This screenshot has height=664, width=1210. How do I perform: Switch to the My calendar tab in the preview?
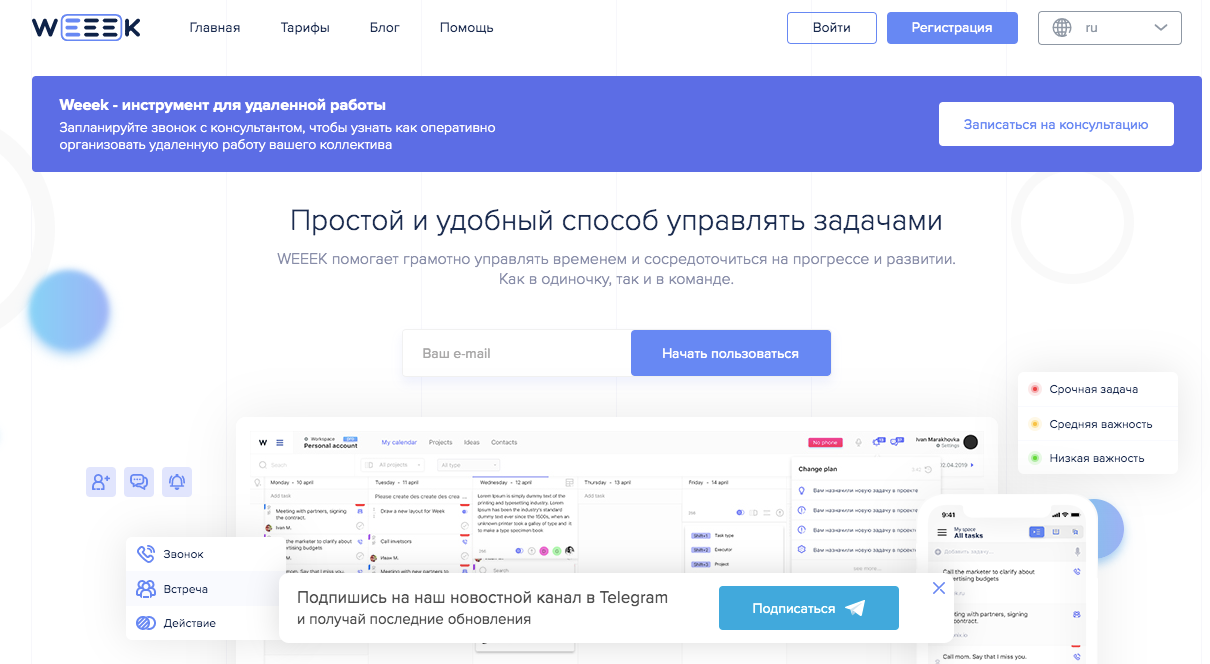[x=398, y=443]
